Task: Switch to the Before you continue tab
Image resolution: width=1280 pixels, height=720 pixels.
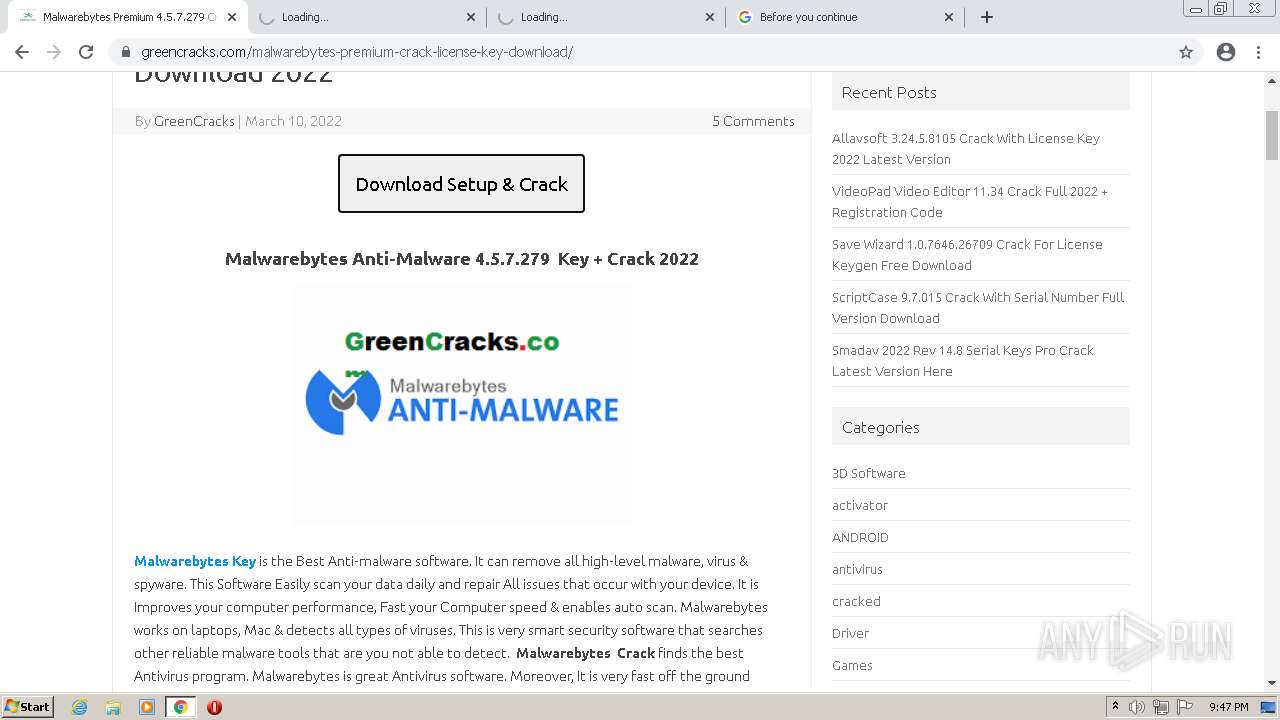Action: point(844,17)
